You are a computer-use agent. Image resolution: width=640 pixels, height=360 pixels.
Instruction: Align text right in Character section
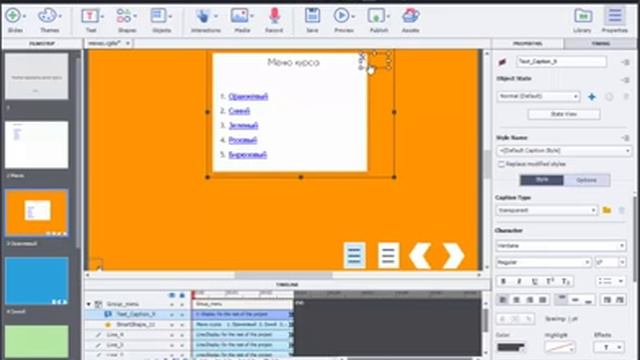pyautogui.click(x=530, y=300)
